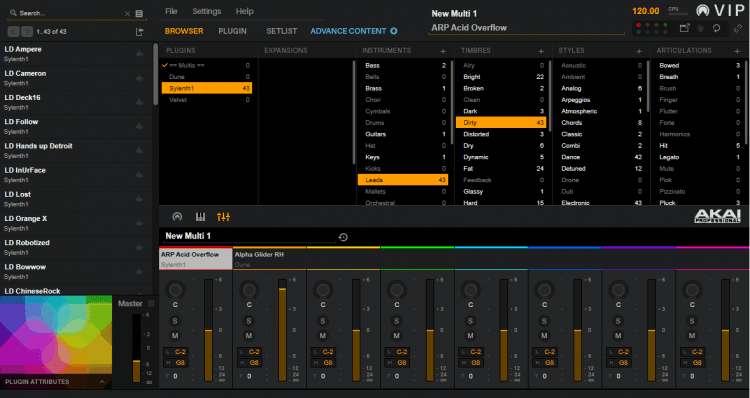Open plugin window pop-out icon
This screenshot has height=398, width=750.
tap(684, 28)
